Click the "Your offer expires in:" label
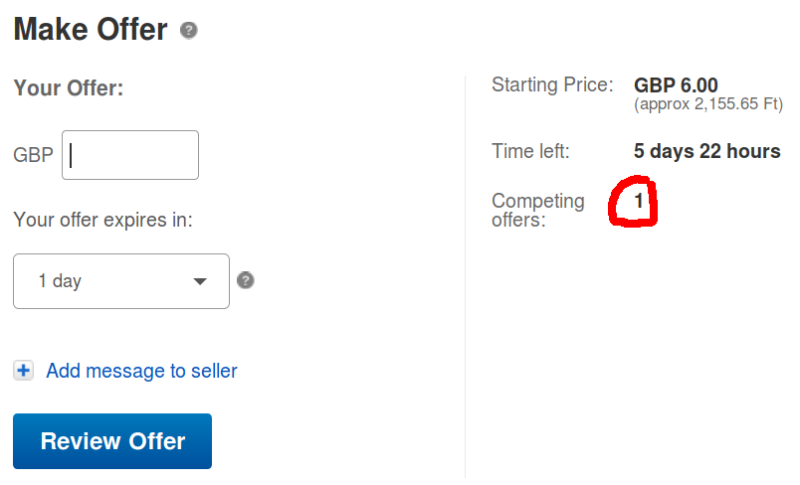 pyautogui.click(x=103, y=219)
